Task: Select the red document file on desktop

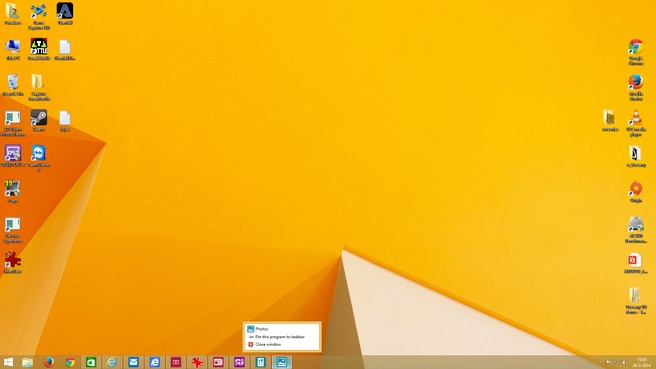Action: click(x=636, y=264)
